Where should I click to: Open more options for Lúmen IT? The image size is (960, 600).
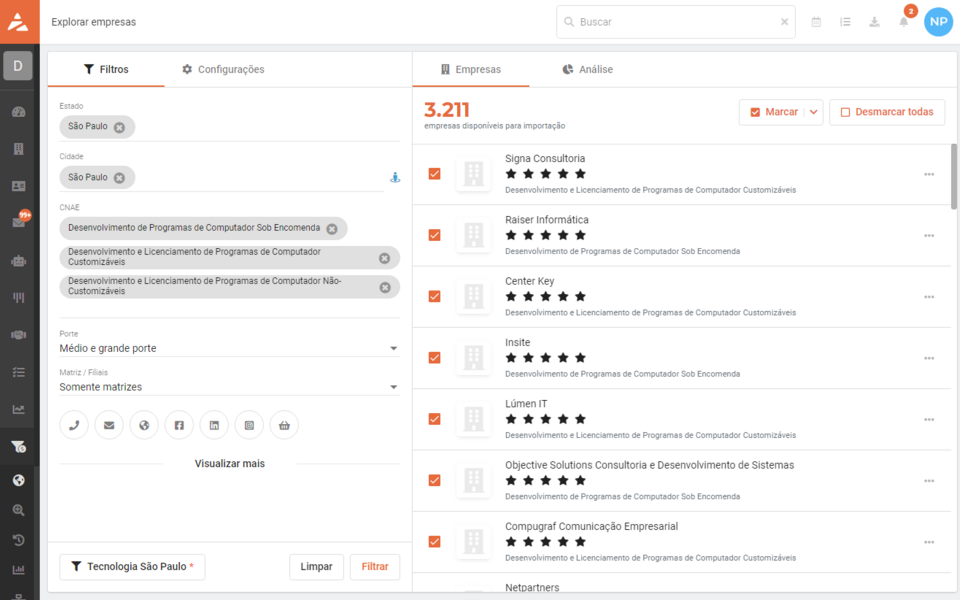[x=929, y=419]
